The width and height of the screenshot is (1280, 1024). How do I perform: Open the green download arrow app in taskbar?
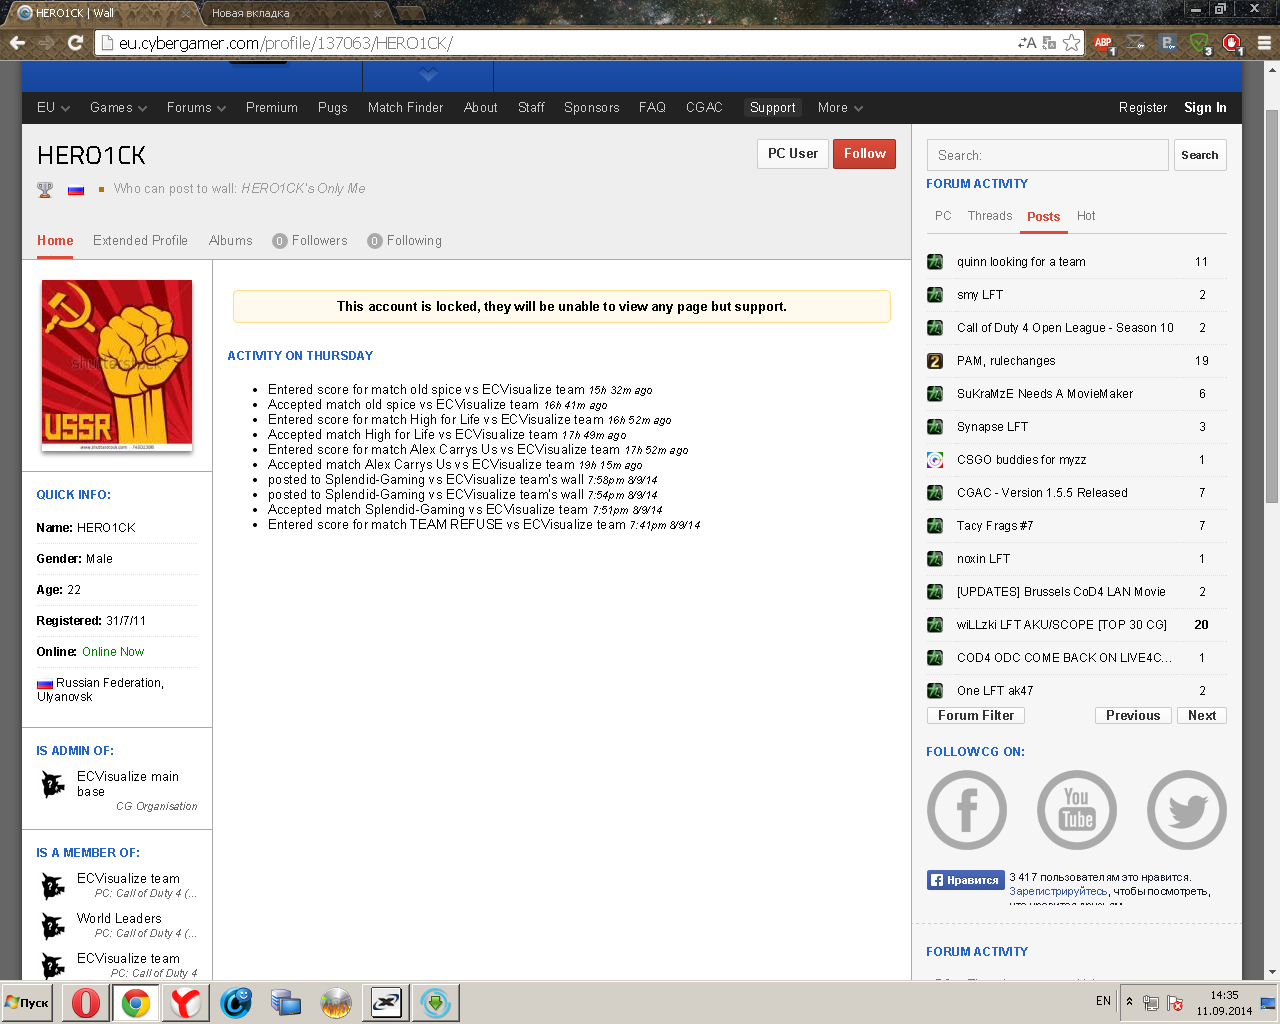[x=435, y=1002]
